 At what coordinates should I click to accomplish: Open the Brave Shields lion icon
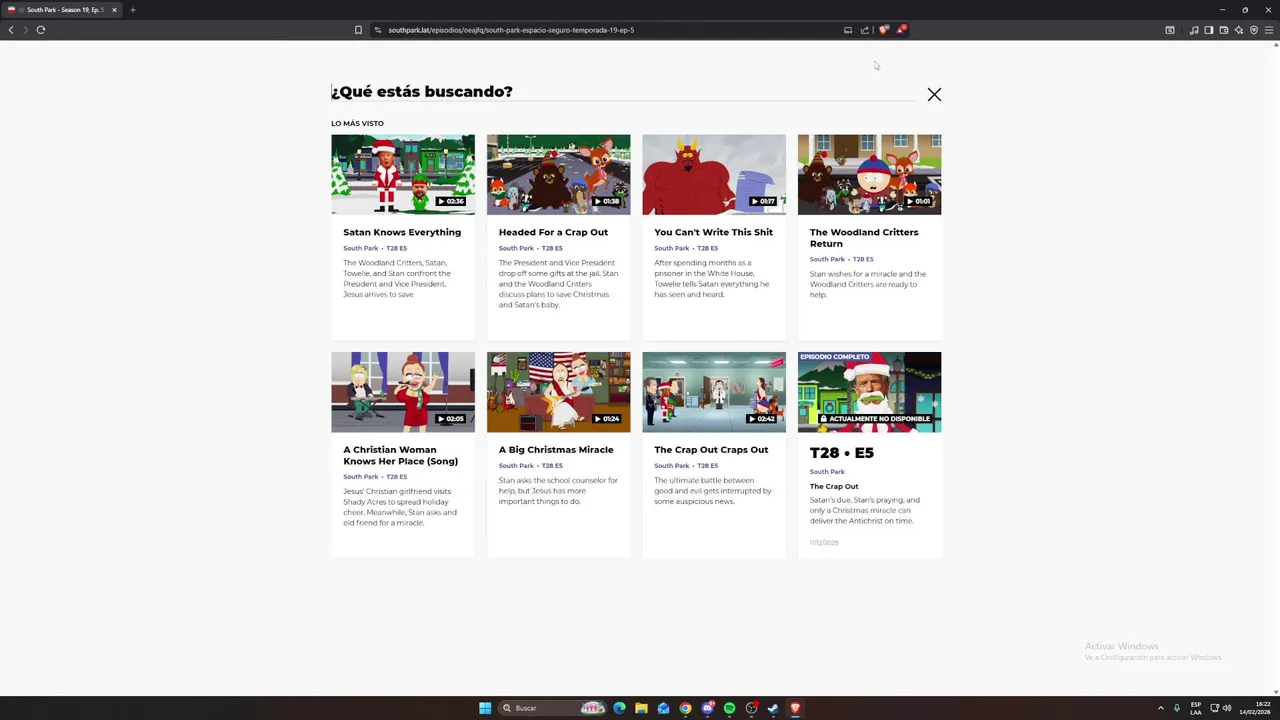point(883,30)
